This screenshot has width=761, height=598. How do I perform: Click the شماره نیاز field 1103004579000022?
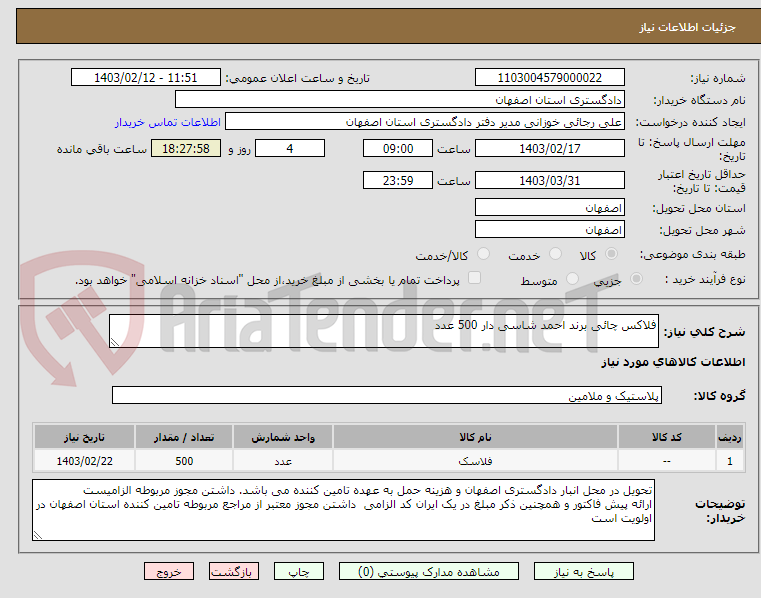(549, 78)
